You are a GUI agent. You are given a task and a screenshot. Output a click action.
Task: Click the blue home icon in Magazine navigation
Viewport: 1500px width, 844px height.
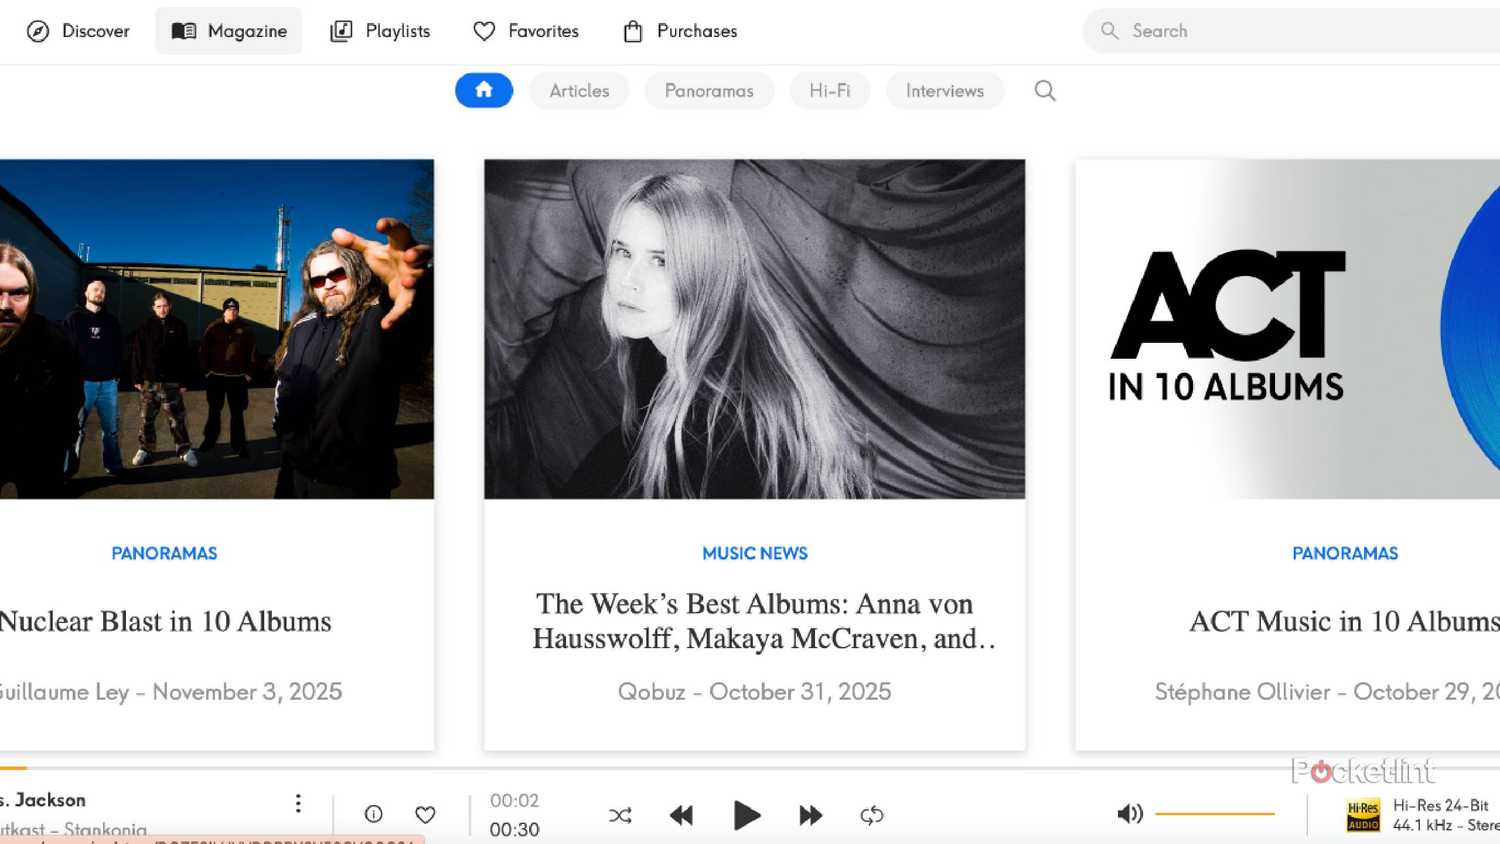(484, 90)
